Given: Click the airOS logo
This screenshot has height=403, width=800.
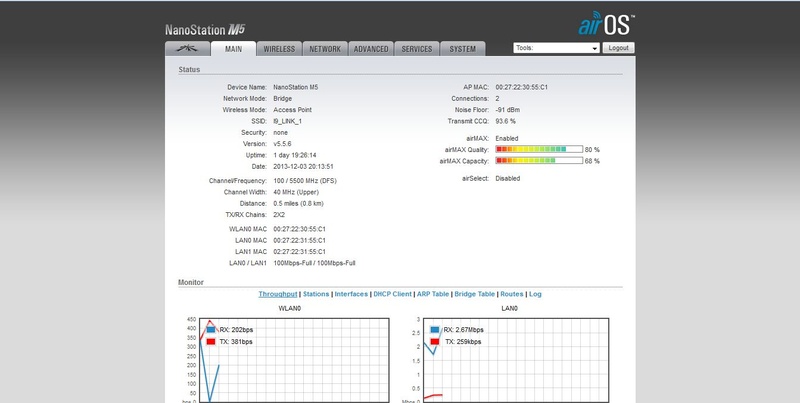Looking at the screenshot, I should pyautogui.click(x=604, y=24).
